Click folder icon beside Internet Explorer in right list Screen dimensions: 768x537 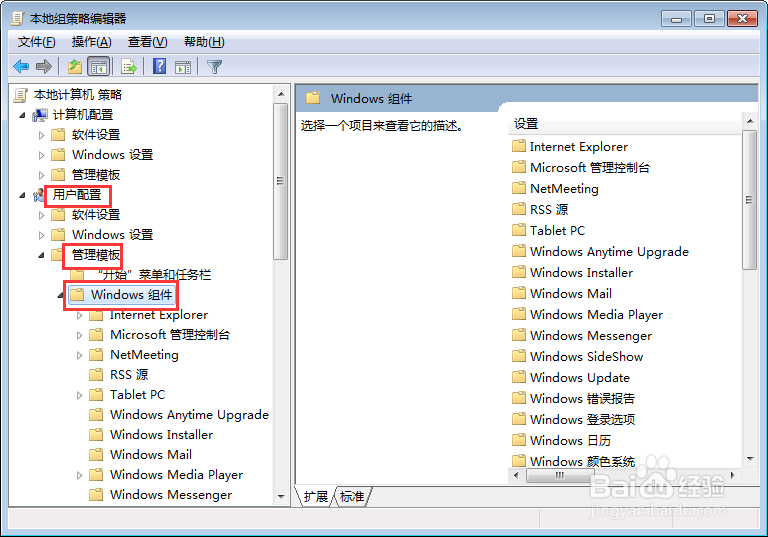[x=519, y=146]
